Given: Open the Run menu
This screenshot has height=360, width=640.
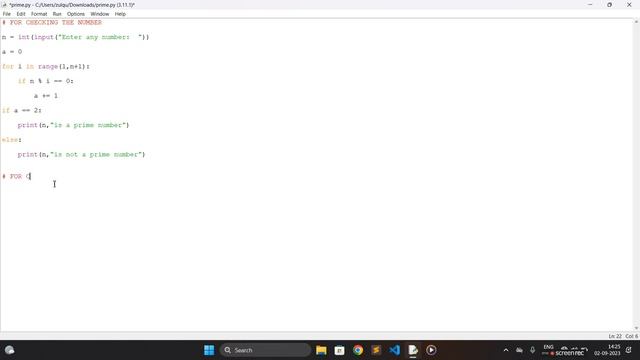Looking at the screenshot, I should point(57,14).
